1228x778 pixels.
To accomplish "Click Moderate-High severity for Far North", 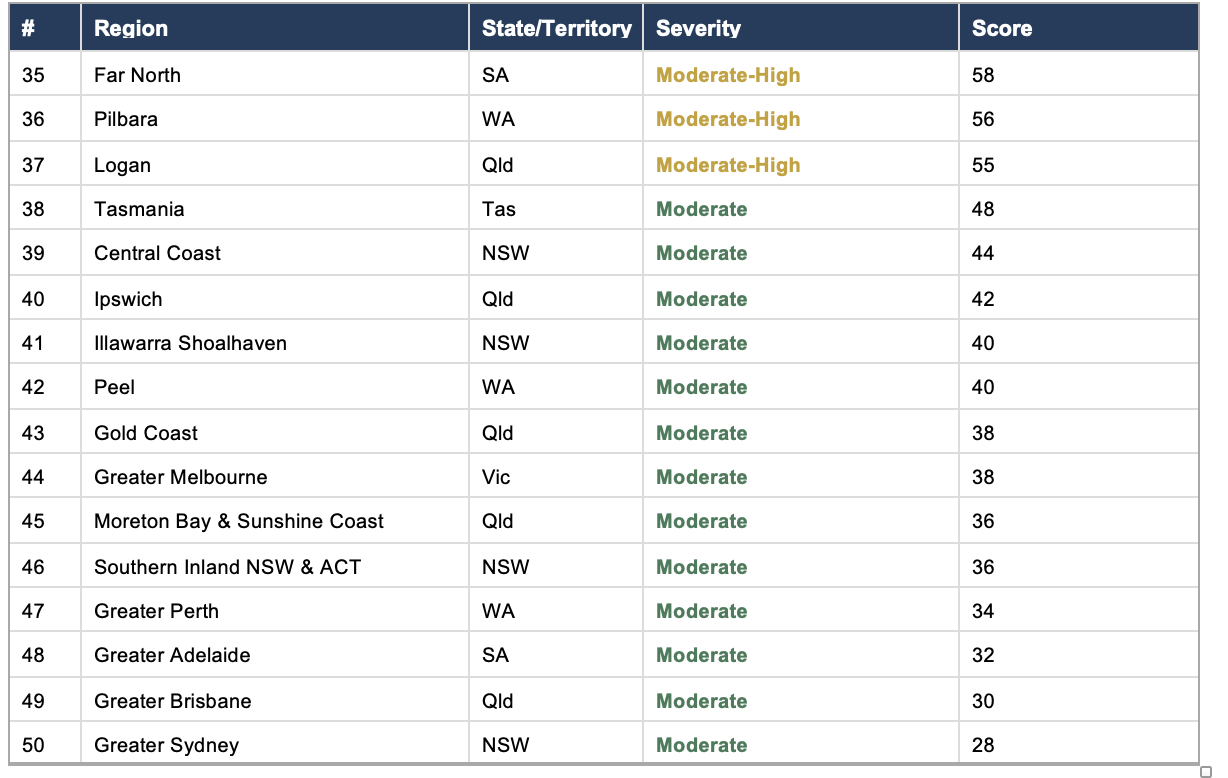I will pos(728,75).
